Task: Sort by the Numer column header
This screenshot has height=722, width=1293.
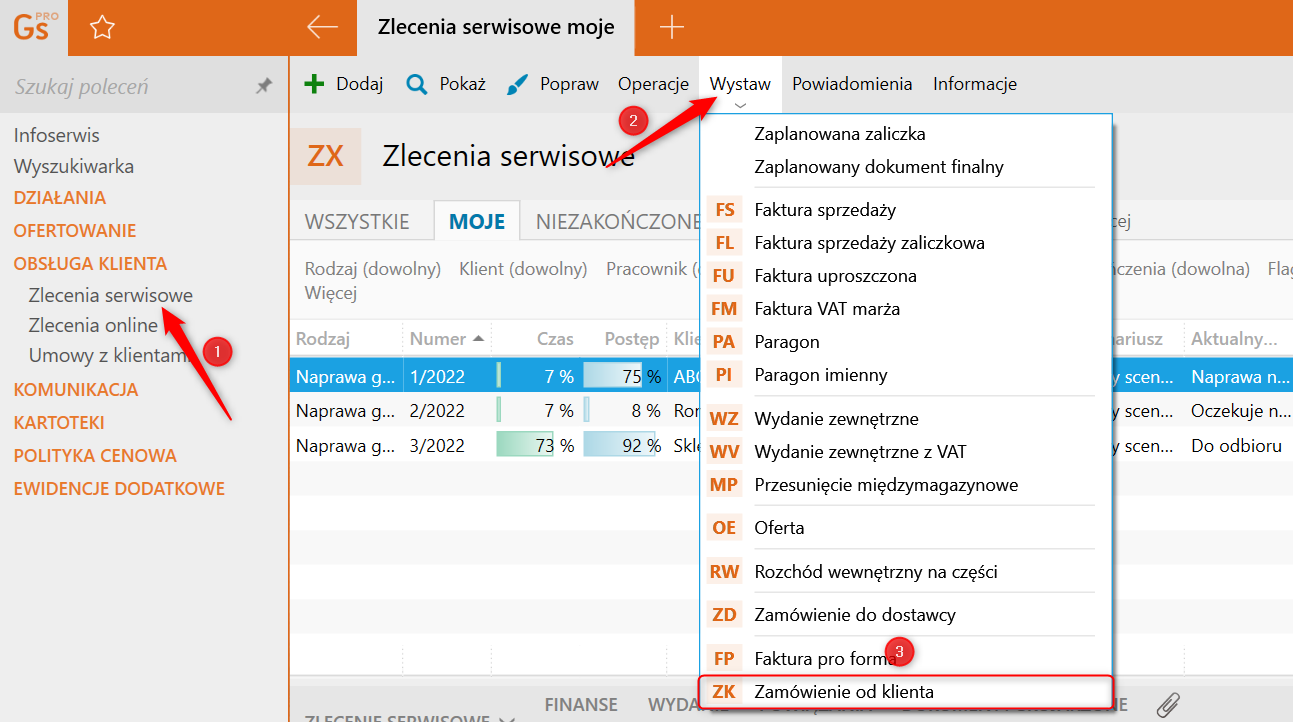Action: click(x=447, y=339)
